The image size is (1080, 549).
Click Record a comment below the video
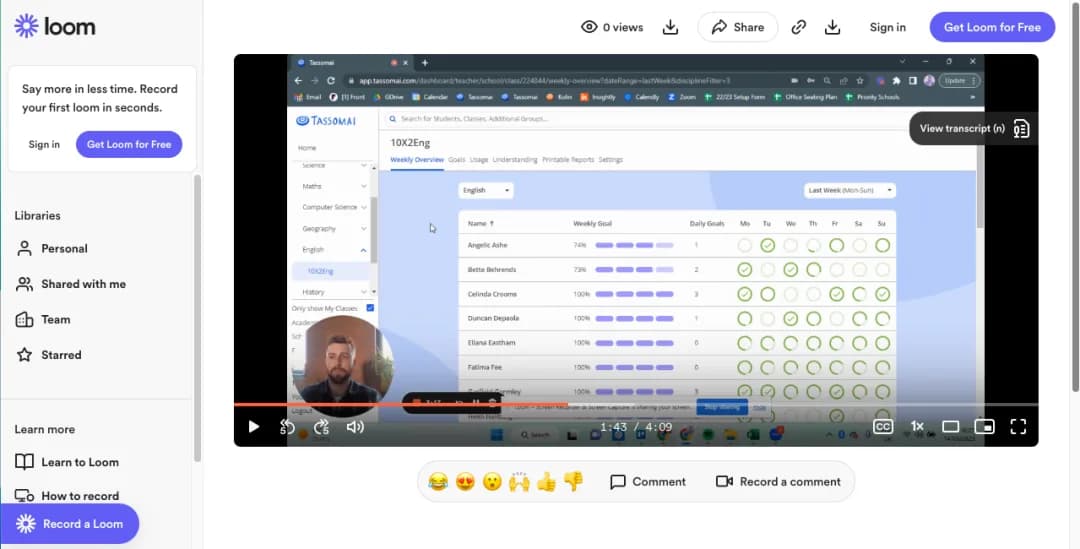[x=778, y=481]
